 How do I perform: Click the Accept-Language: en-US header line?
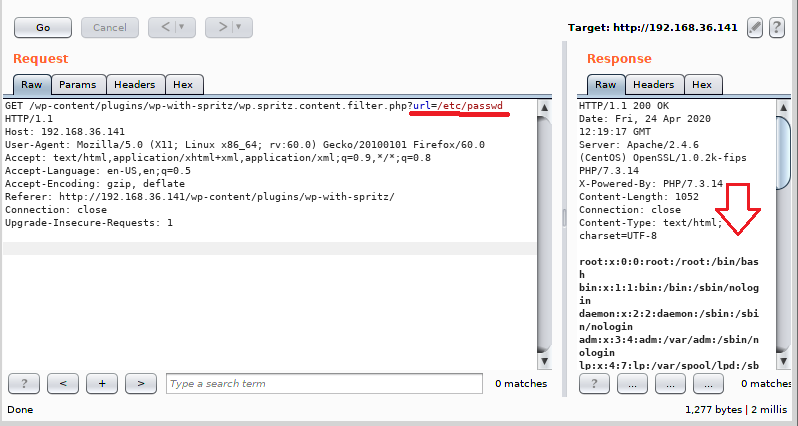click(98, 171)
